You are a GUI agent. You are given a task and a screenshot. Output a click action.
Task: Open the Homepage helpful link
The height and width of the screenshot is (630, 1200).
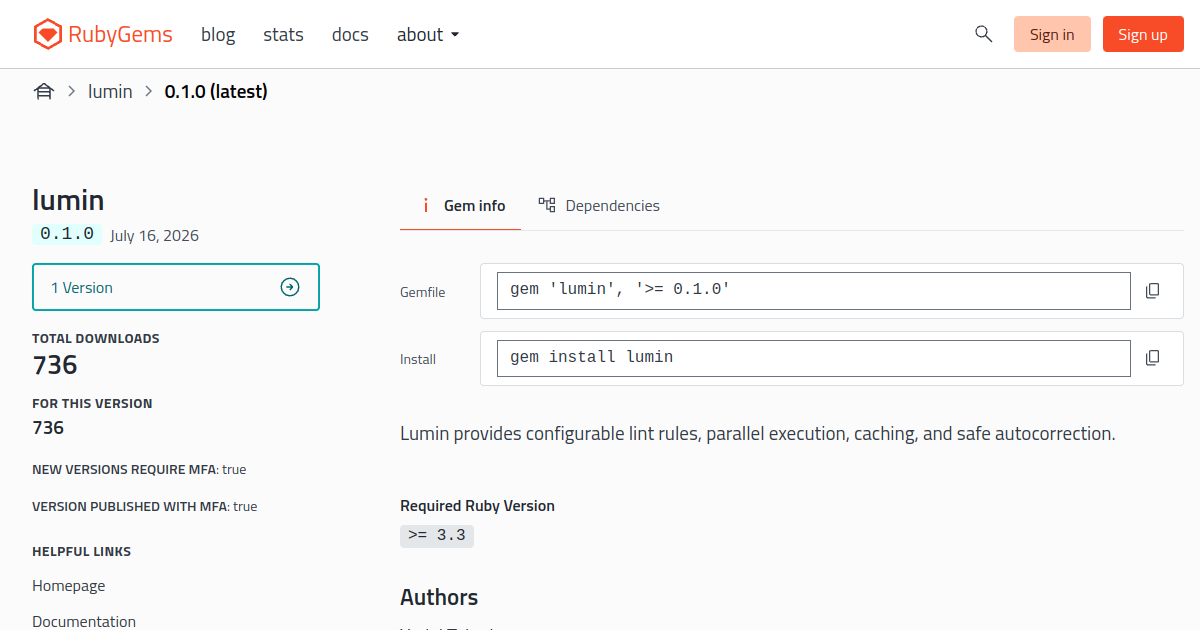point(68,586)
